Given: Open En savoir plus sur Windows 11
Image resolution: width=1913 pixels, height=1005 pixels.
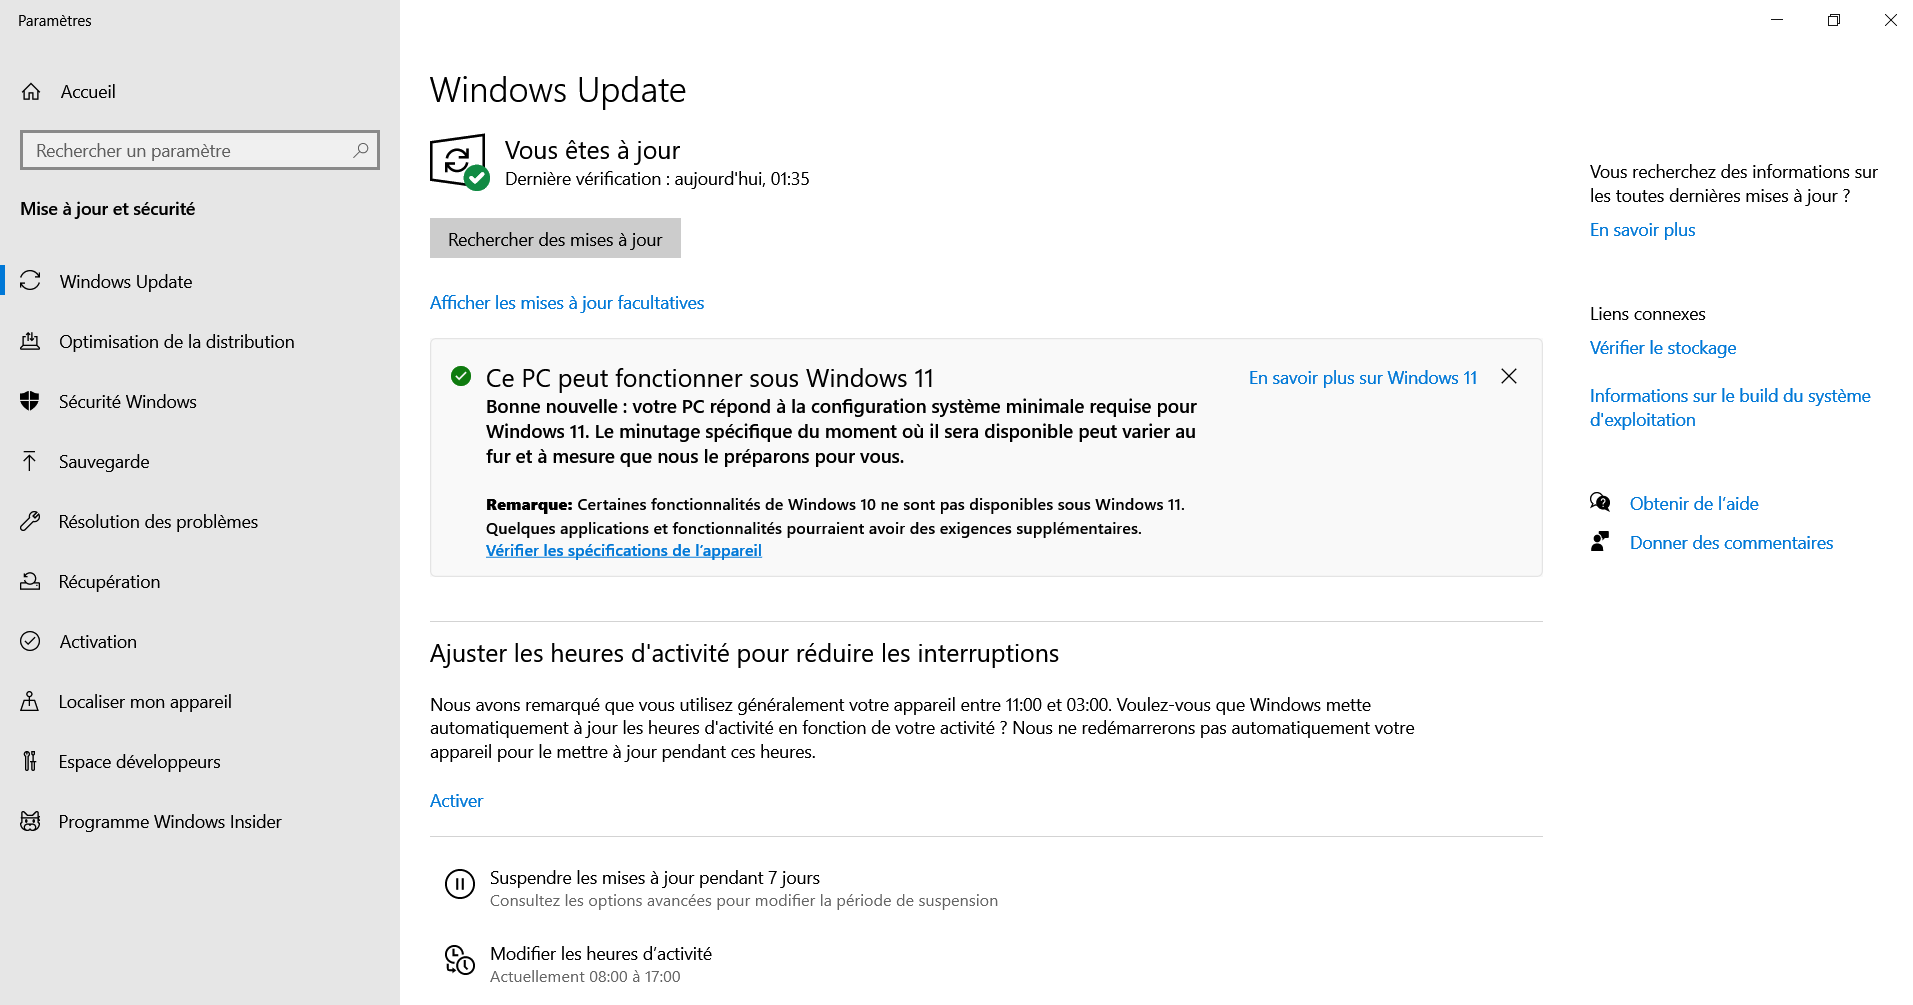Looking at the screenshot, I should click(x=1363, y=378).
